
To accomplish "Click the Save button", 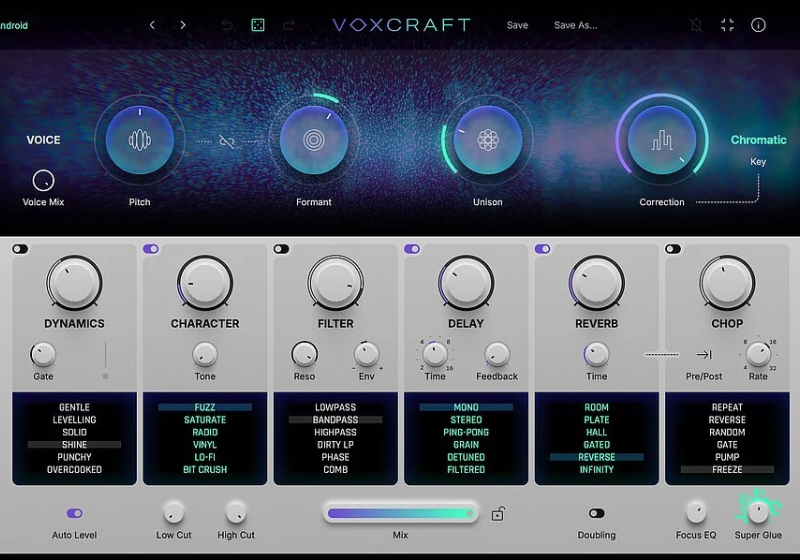I will point(517,25).
